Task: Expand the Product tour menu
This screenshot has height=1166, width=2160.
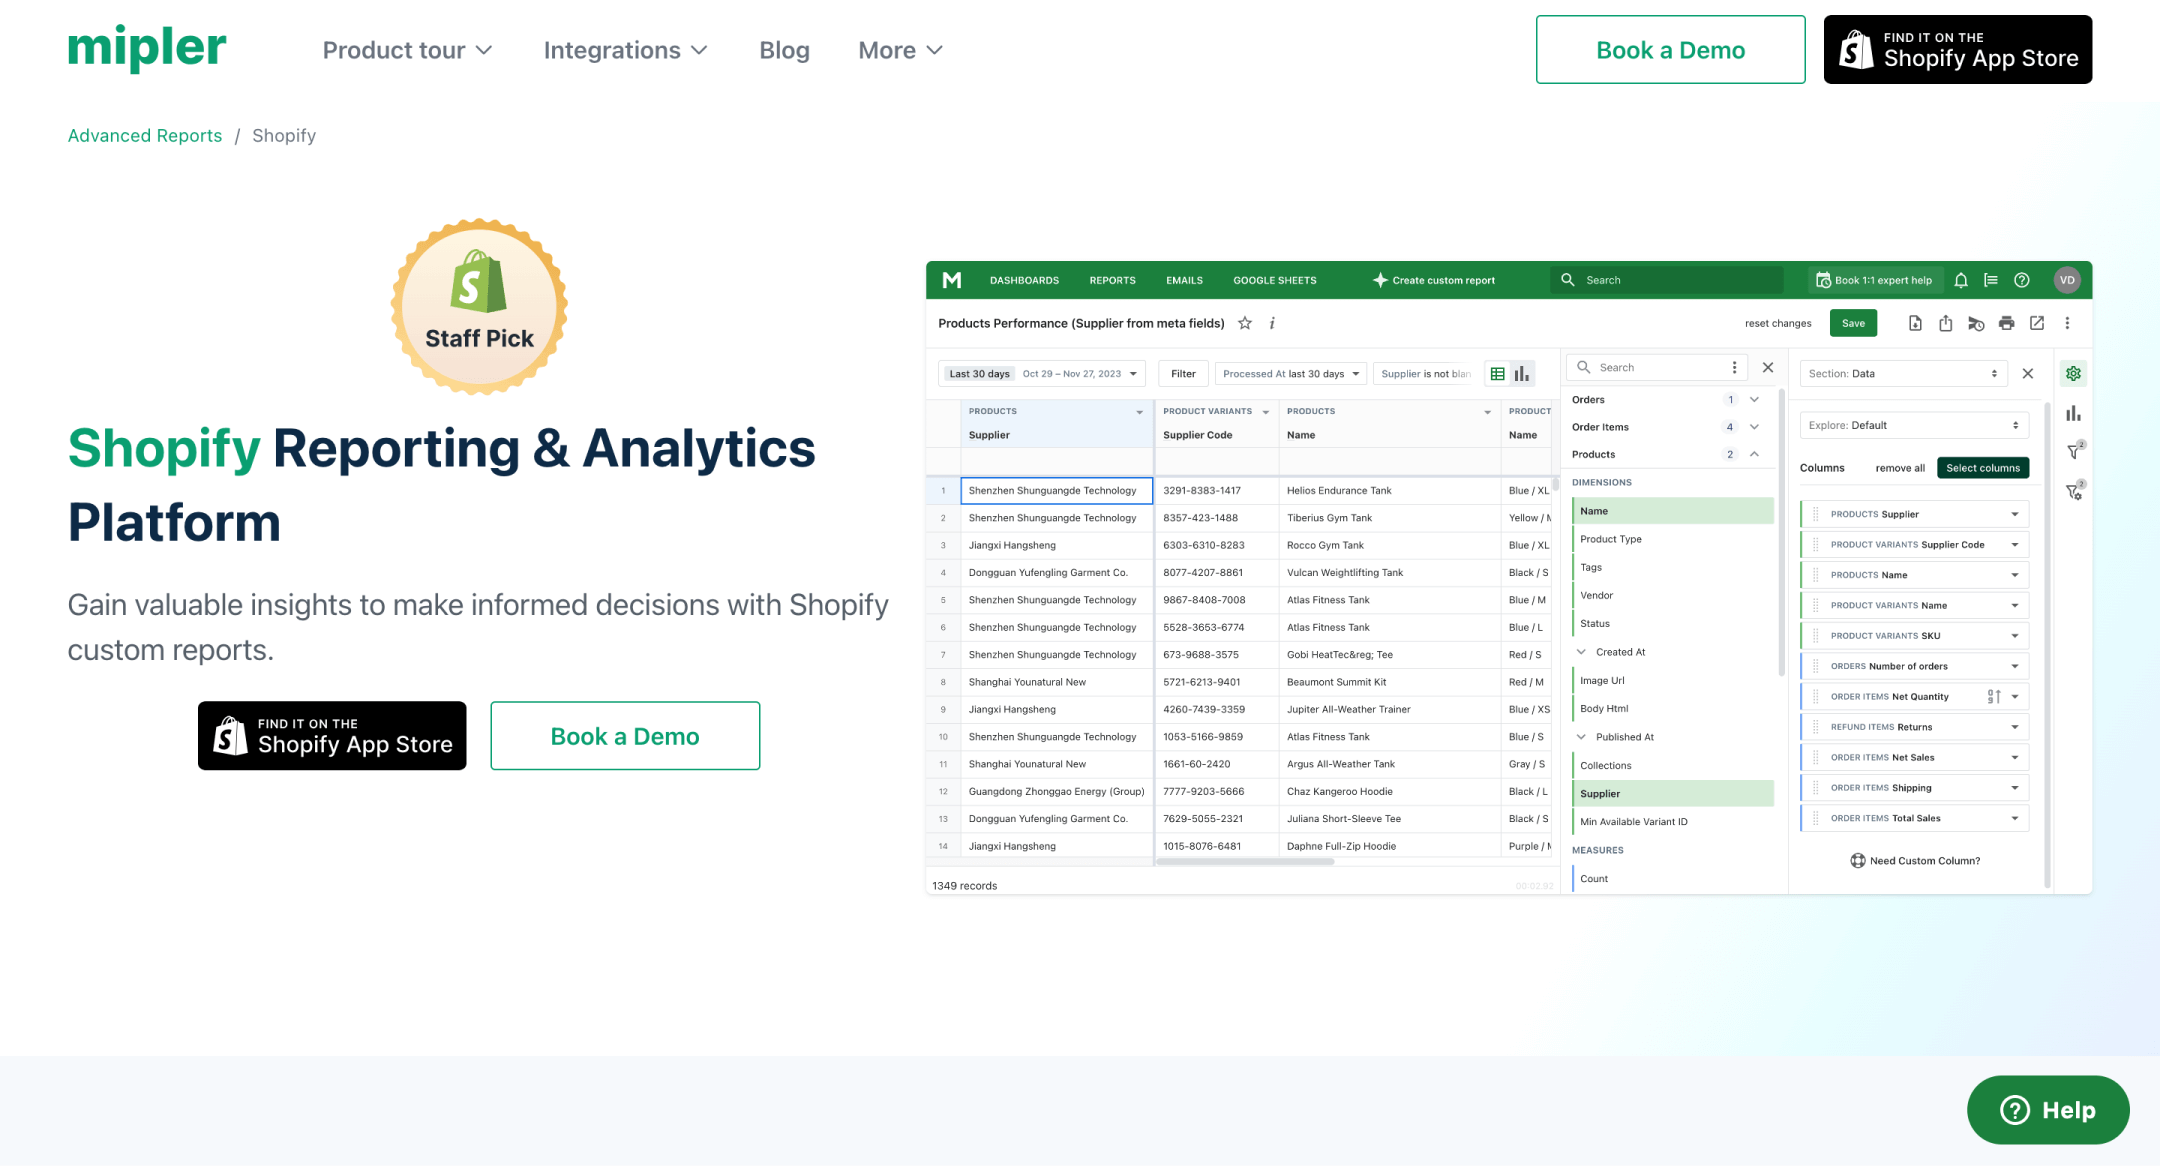Action: (x=407, y=50)
